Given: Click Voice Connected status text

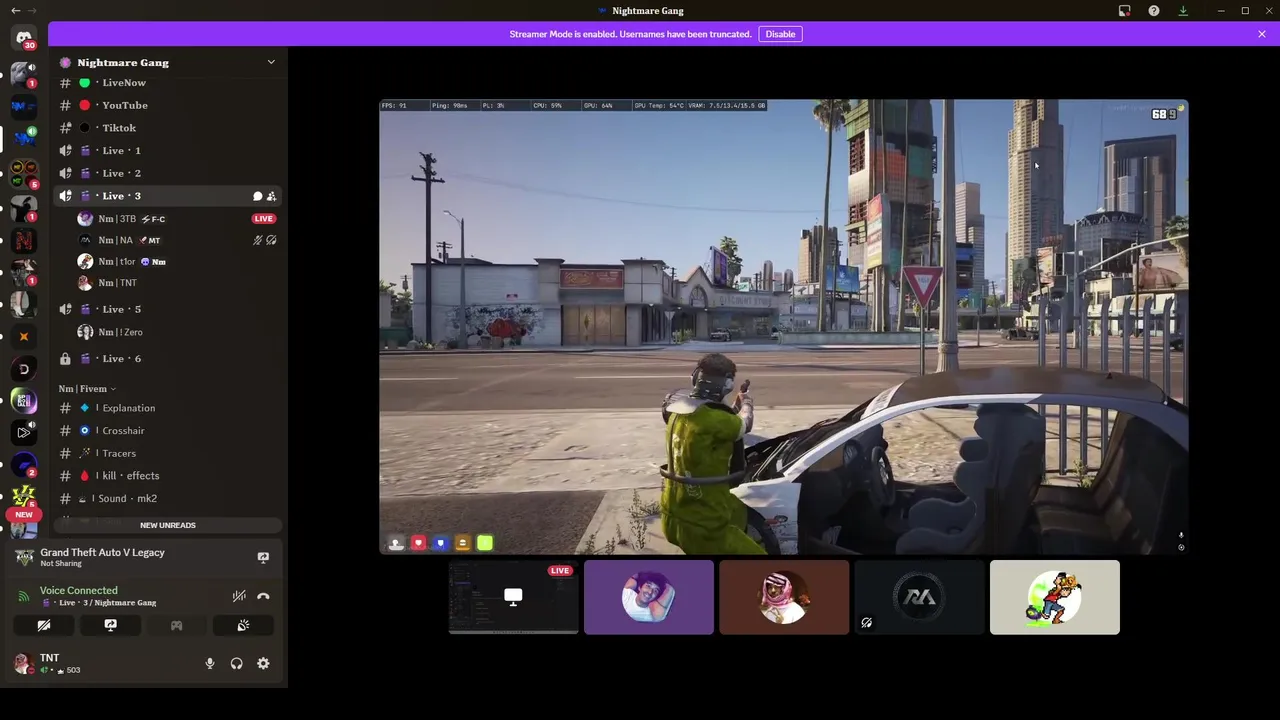Looking at the screenshot, I should [78, 590].
